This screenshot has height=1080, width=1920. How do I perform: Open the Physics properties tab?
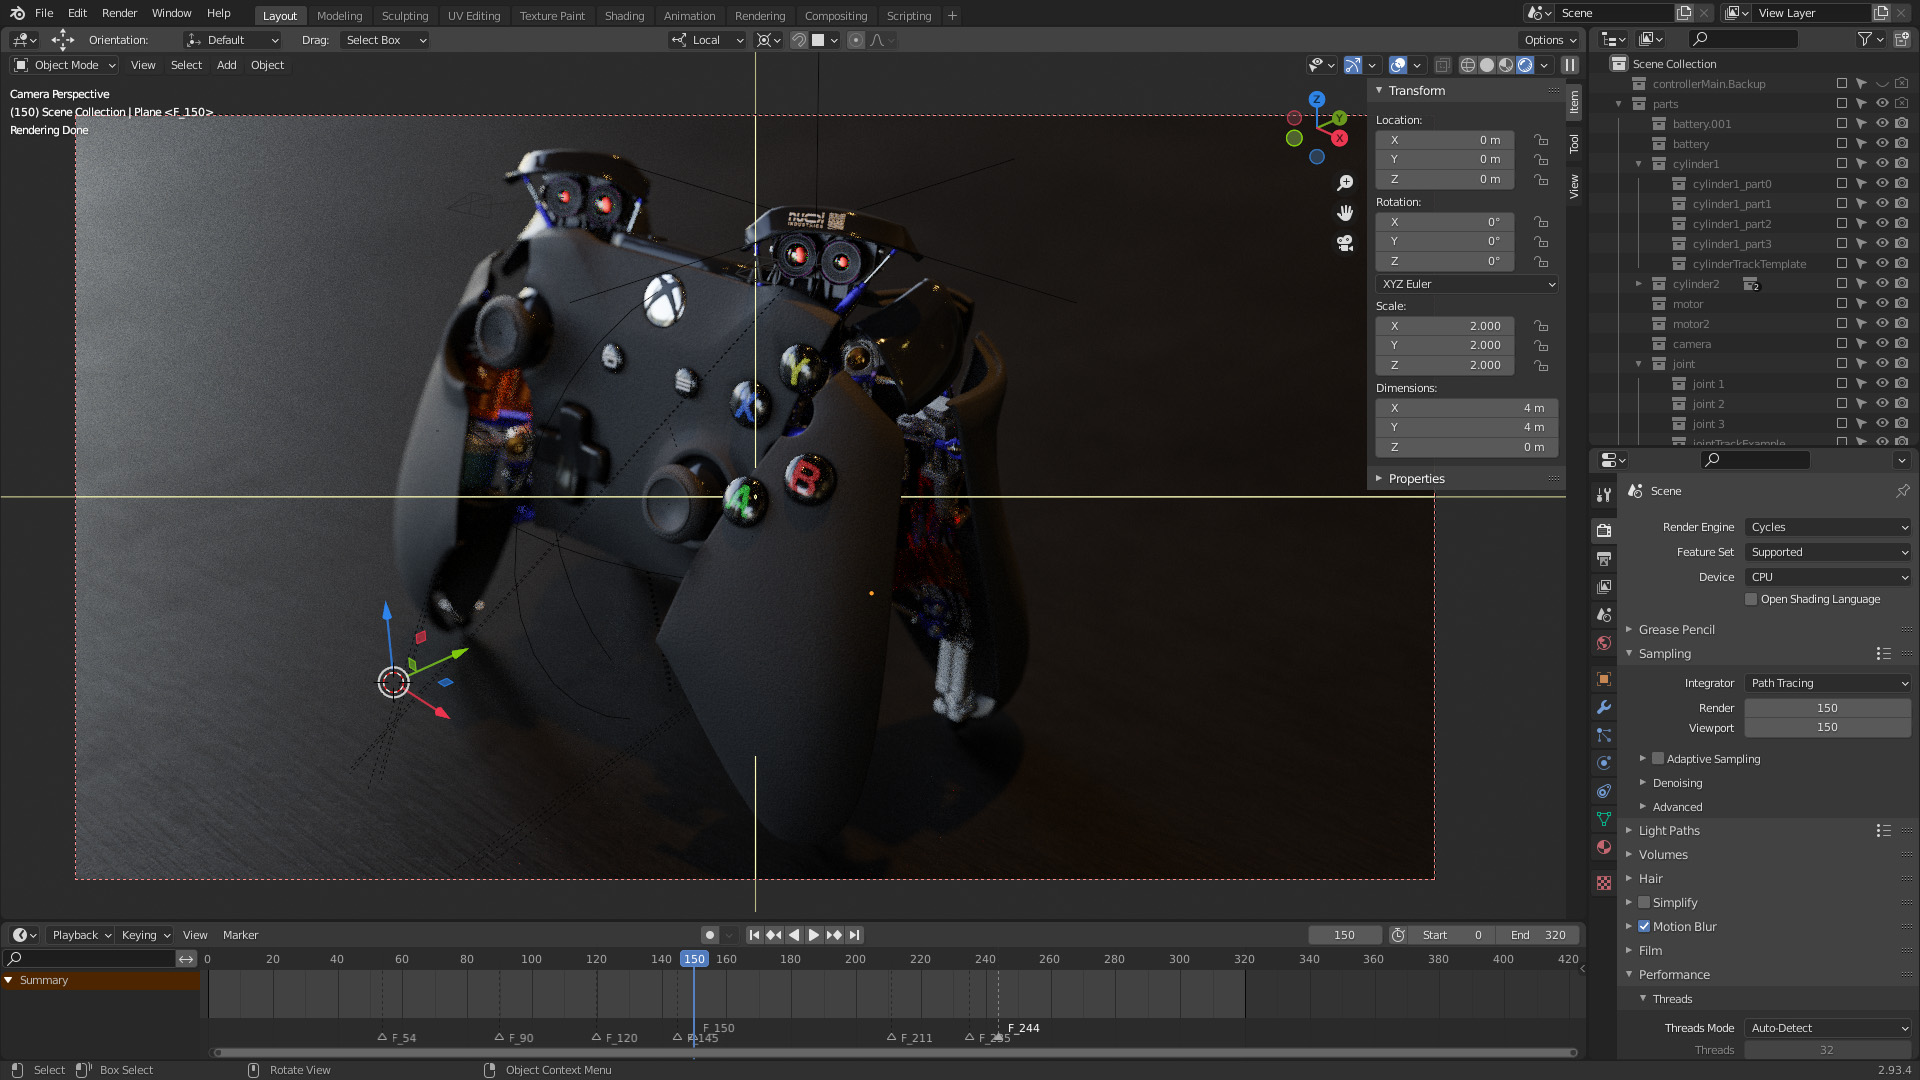click(1604, 763)
